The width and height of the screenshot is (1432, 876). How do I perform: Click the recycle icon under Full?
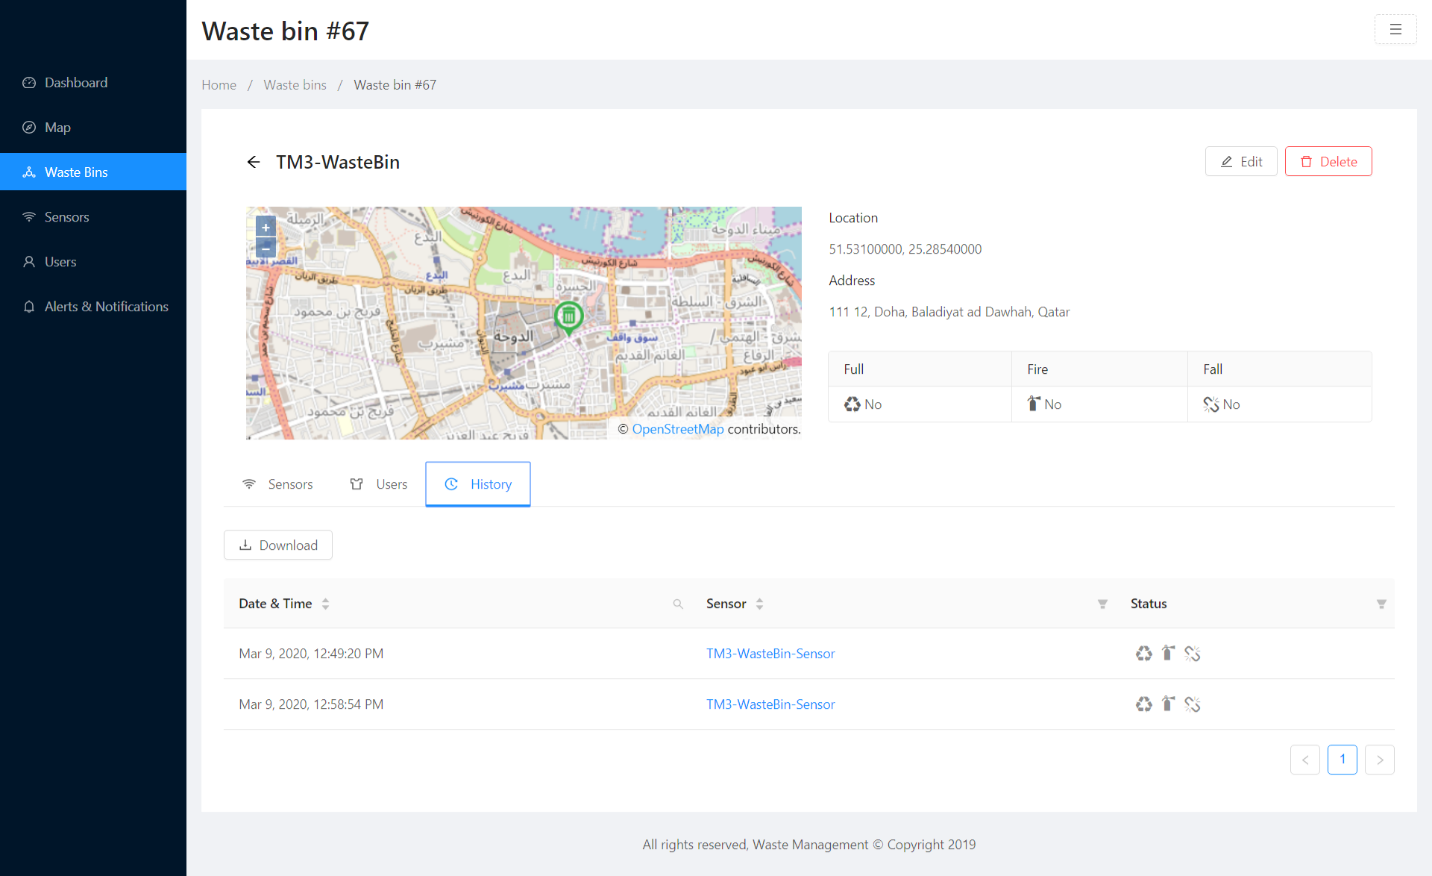pos(852,404)
